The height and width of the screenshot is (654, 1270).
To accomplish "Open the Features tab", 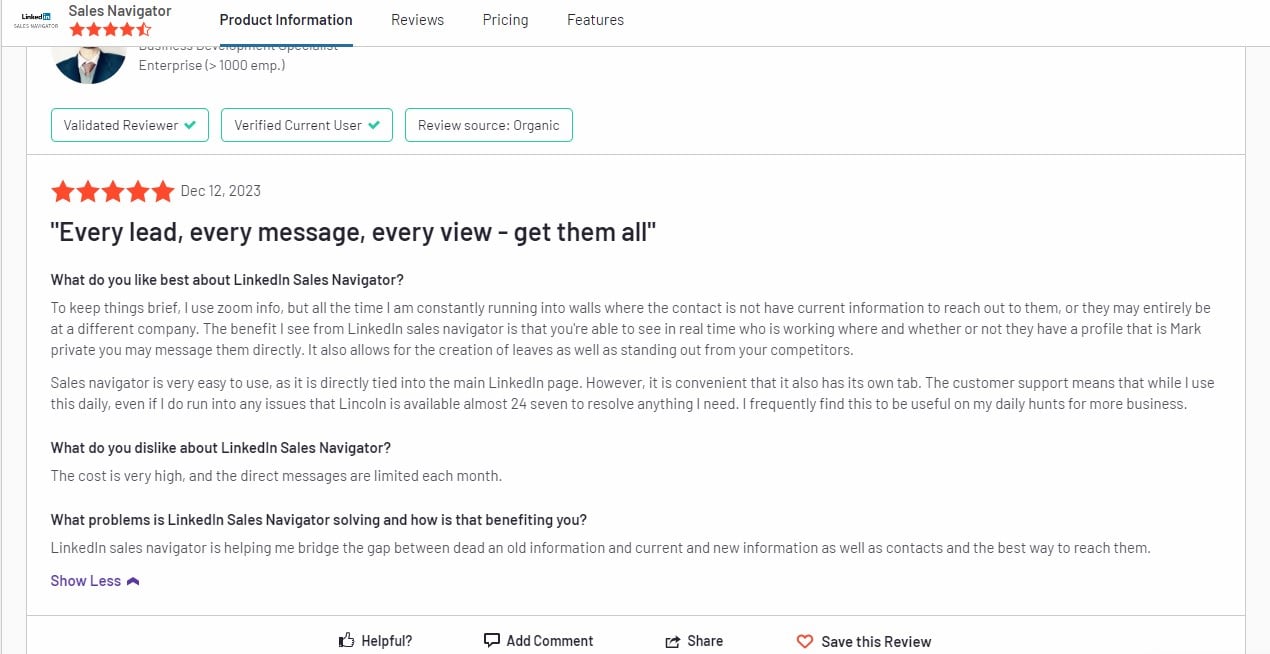I will coord(595,20).
